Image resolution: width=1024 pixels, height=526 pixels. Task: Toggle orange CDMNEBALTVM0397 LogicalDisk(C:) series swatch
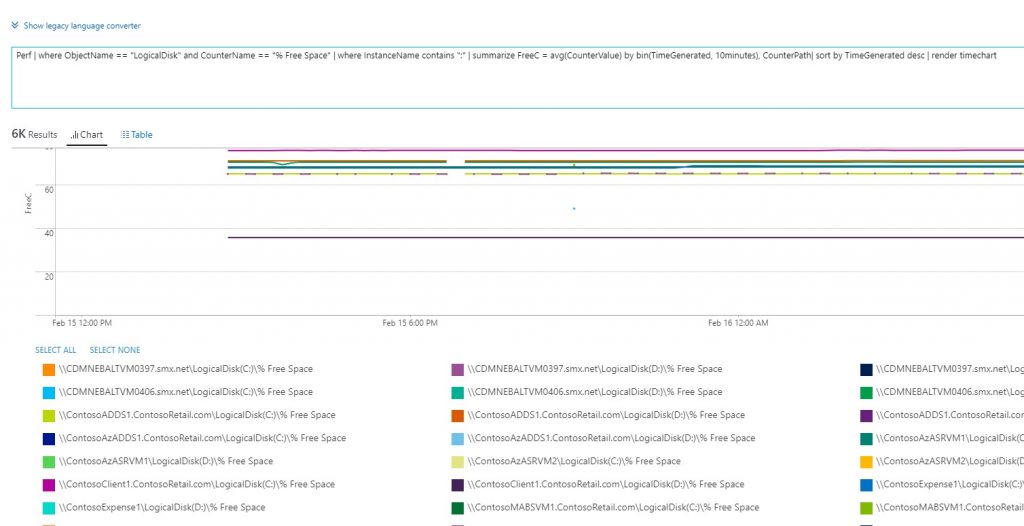click(x=49, y=369)
